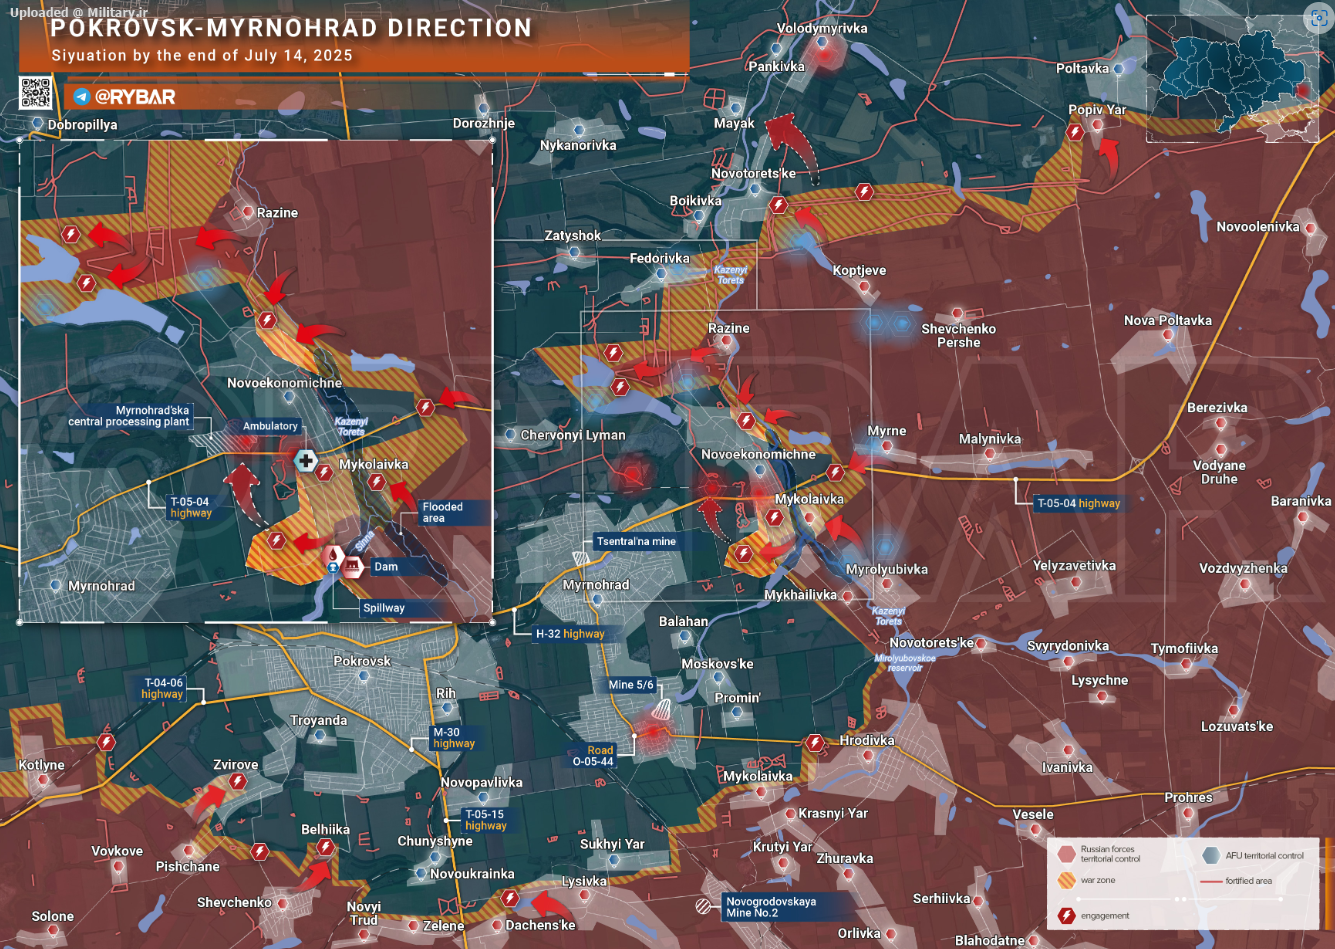Click the engagement icon left of Hrodivka
Screen dimensions: 1335x949
(x=814, y=743)
